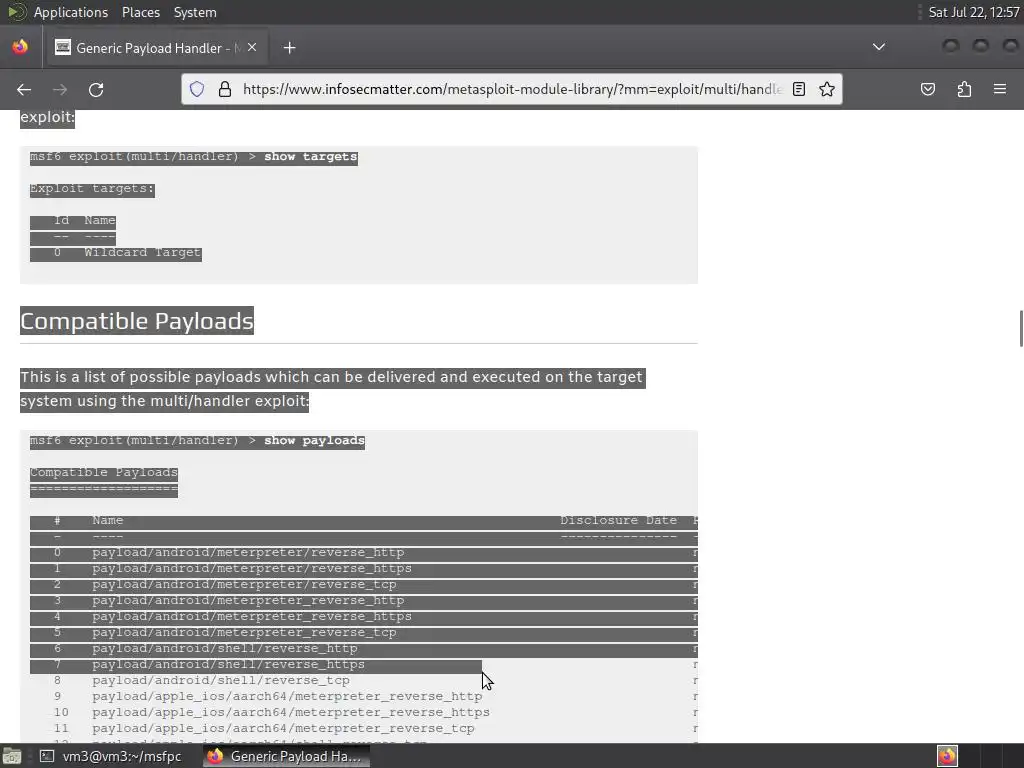The width and height of the screenshot is (1024, 768).
Task: Click the URL address field
Action: (511, 89)
